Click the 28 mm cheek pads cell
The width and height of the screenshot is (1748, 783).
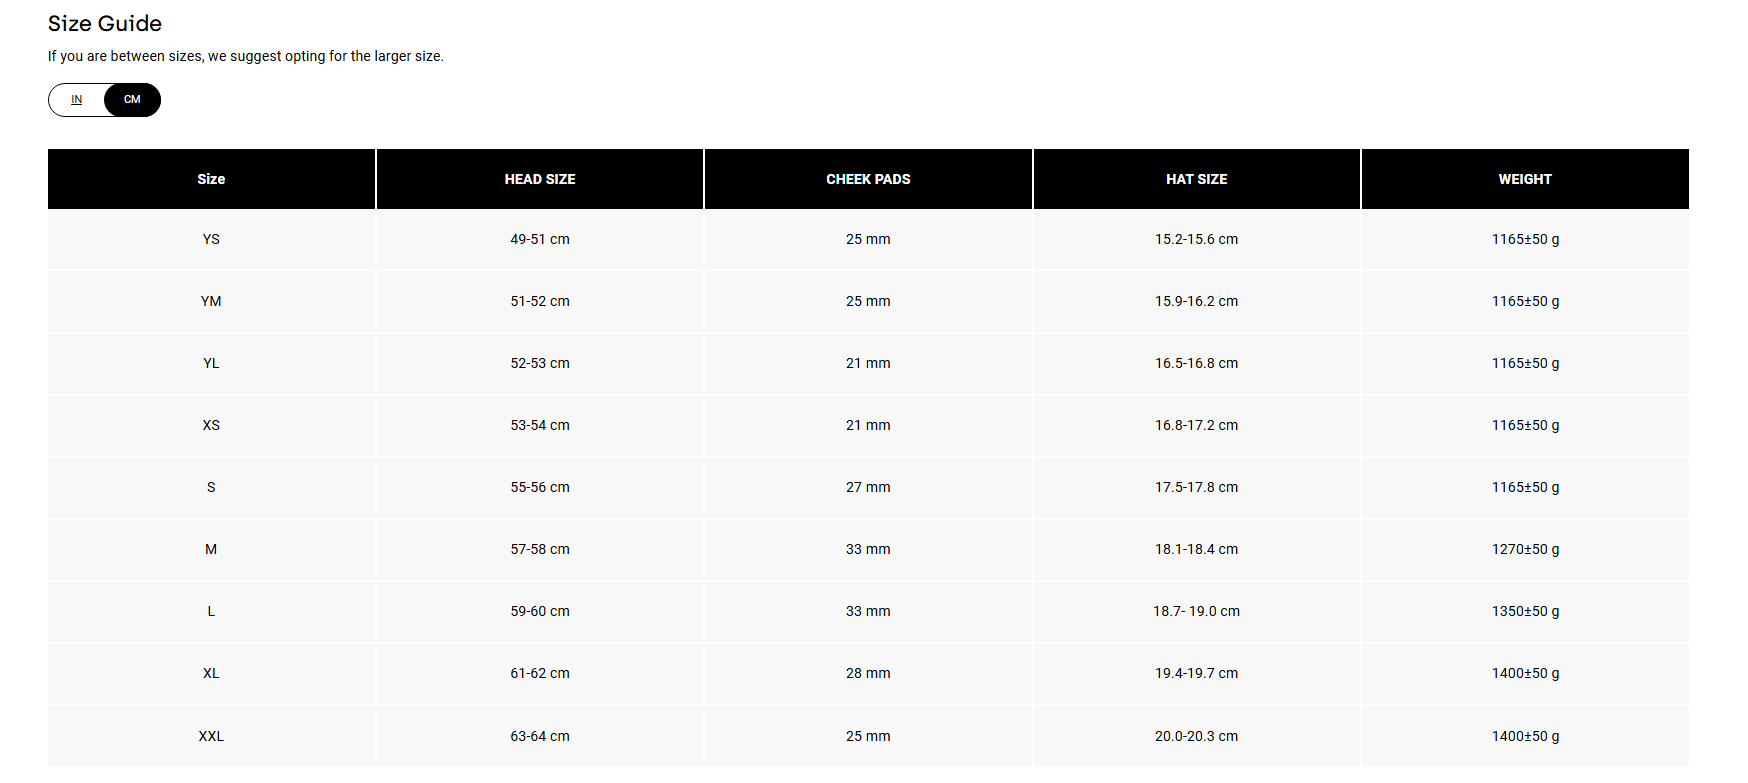pyautogui.click(x=868, y=674)
